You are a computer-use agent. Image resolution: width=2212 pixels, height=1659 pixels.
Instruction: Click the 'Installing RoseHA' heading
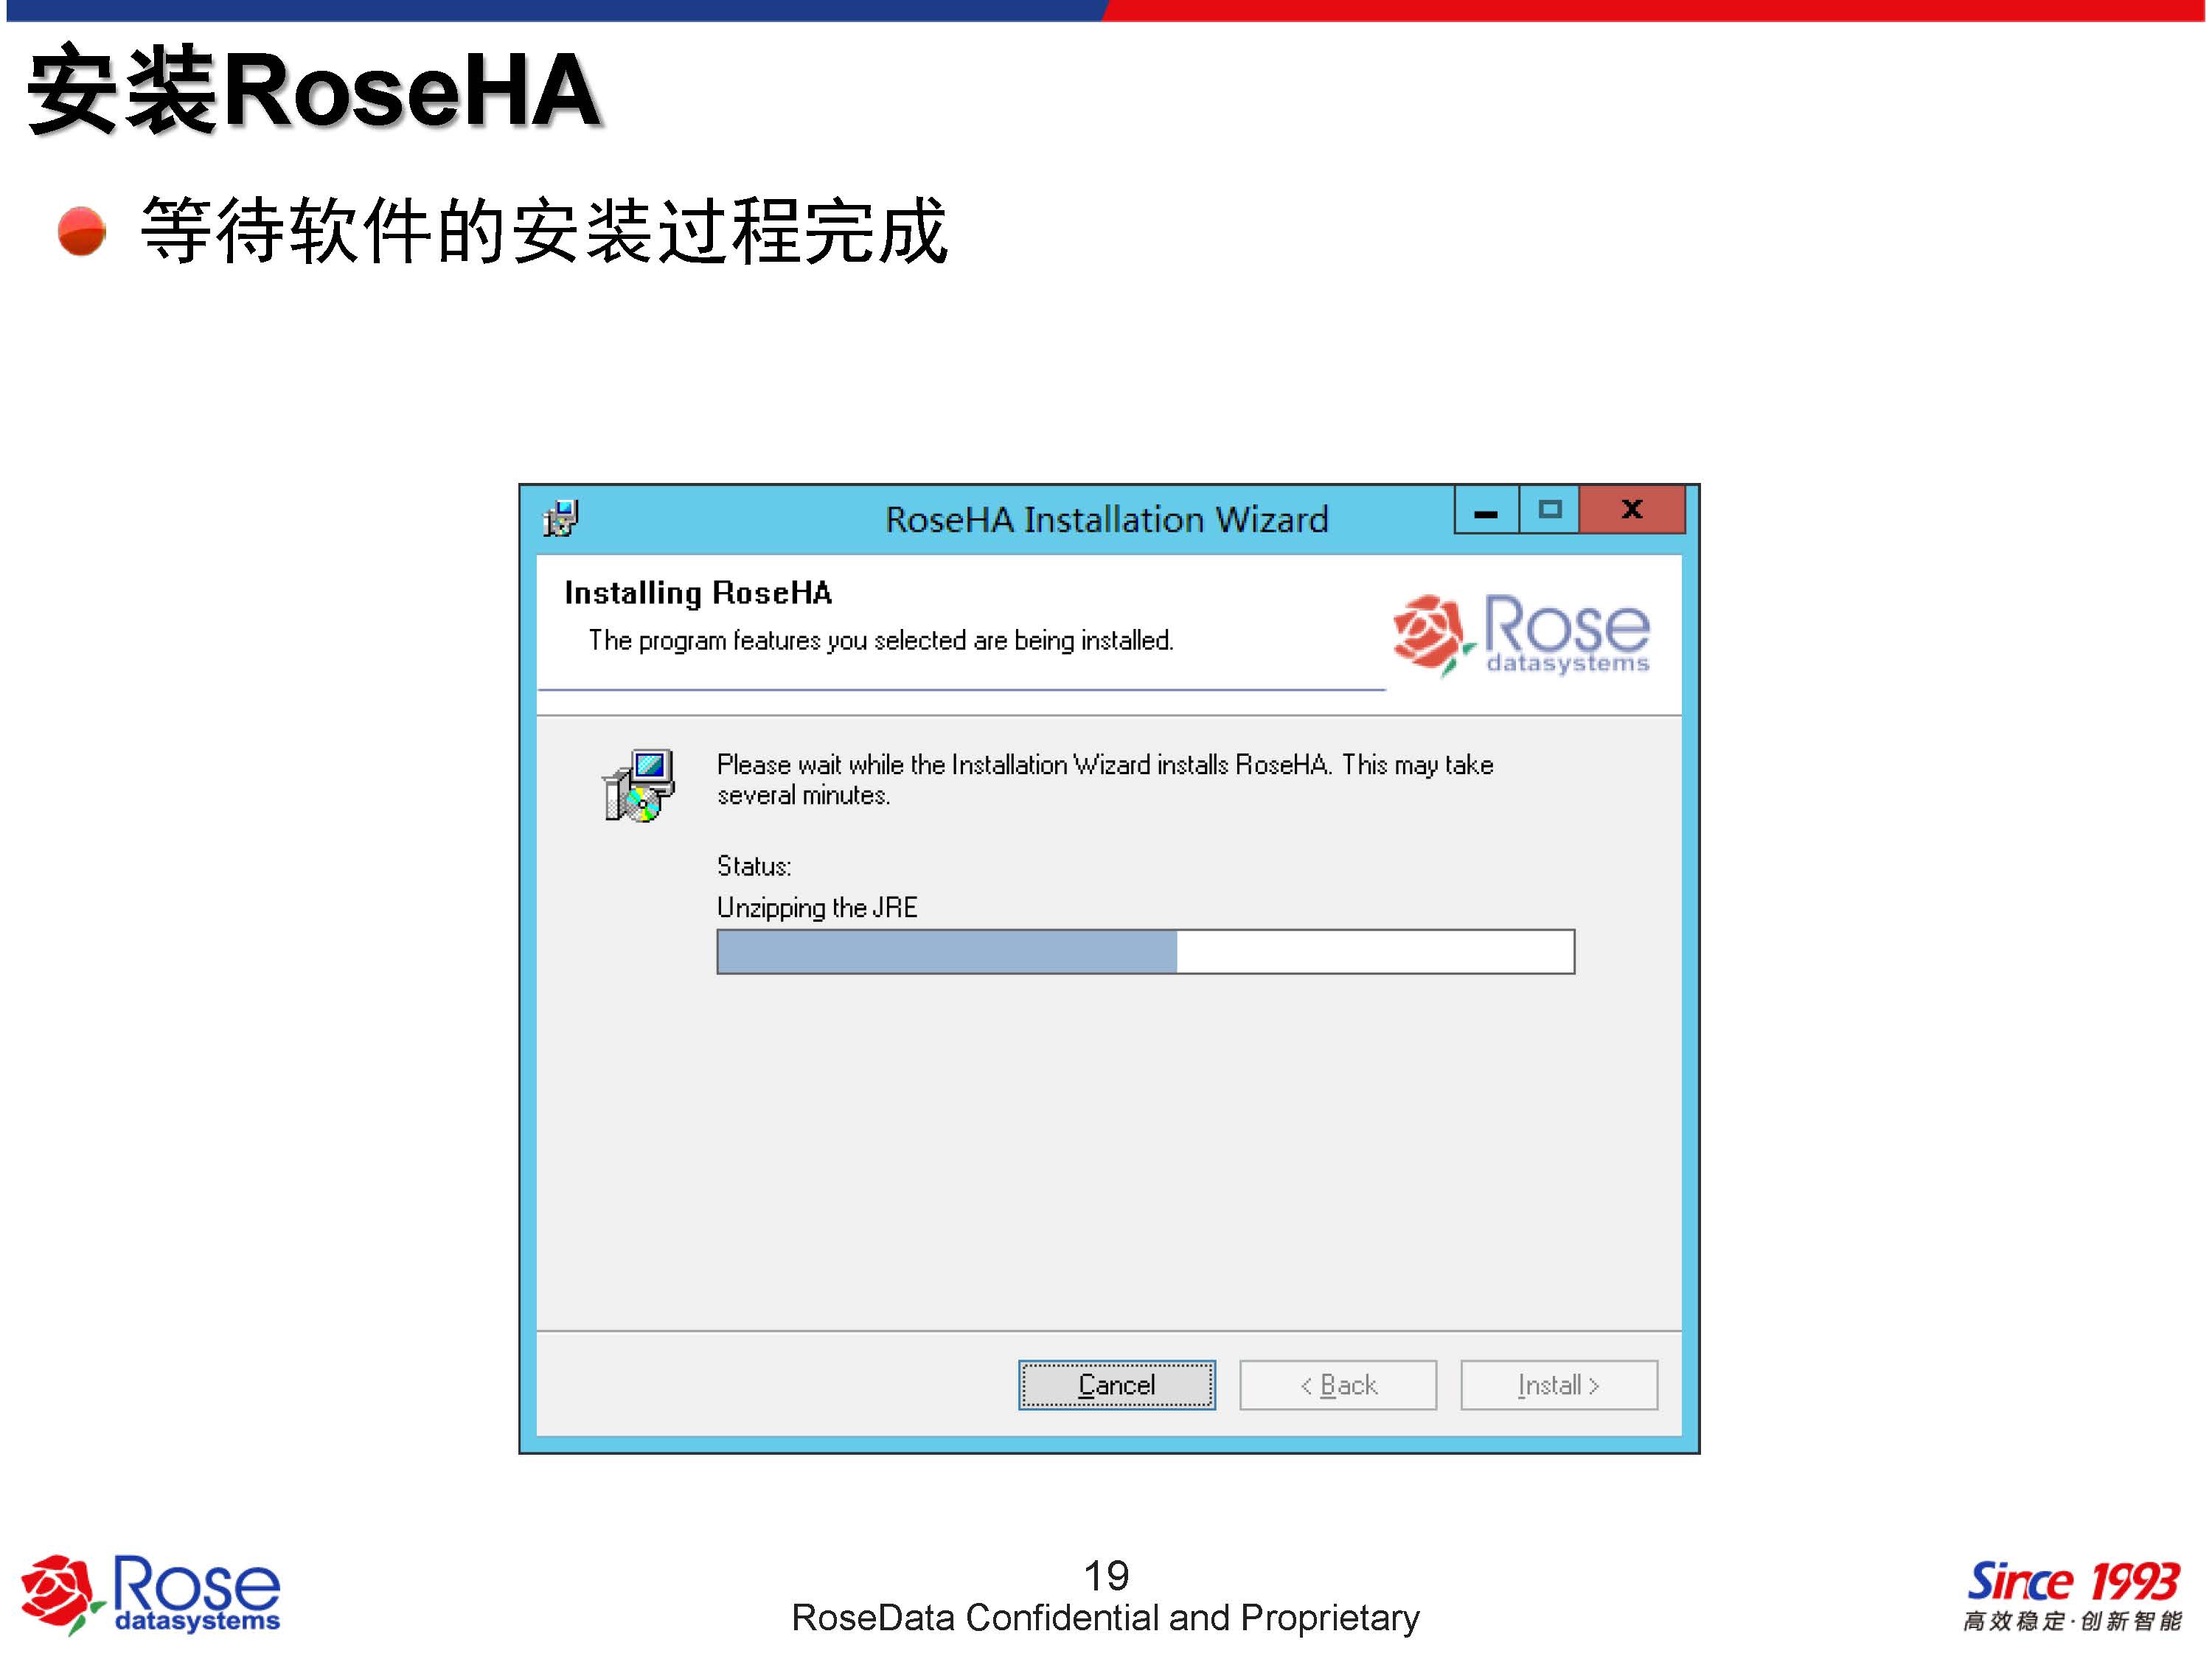pyautogui.click(x=698, y=593)
